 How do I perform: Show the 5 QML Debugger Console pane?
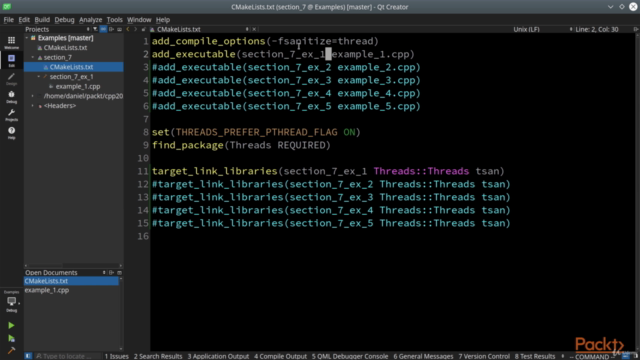pos(350,356)
